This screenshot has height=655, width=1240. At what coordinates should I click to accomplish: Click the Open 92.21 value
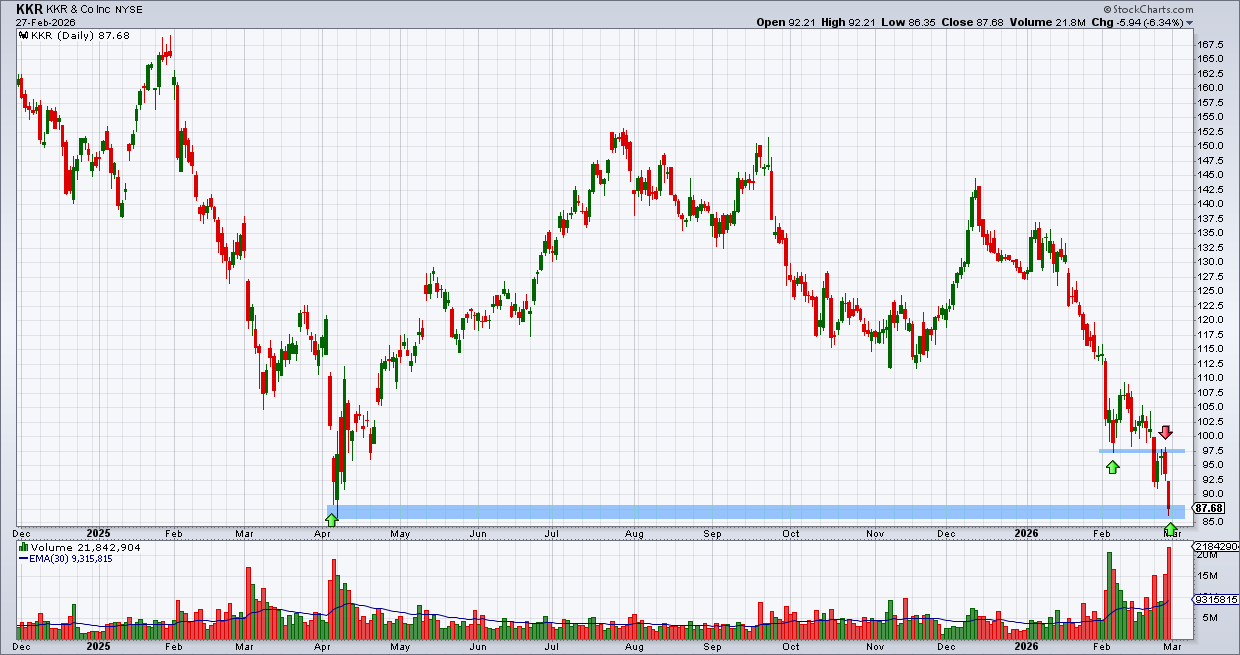[786, 22]
